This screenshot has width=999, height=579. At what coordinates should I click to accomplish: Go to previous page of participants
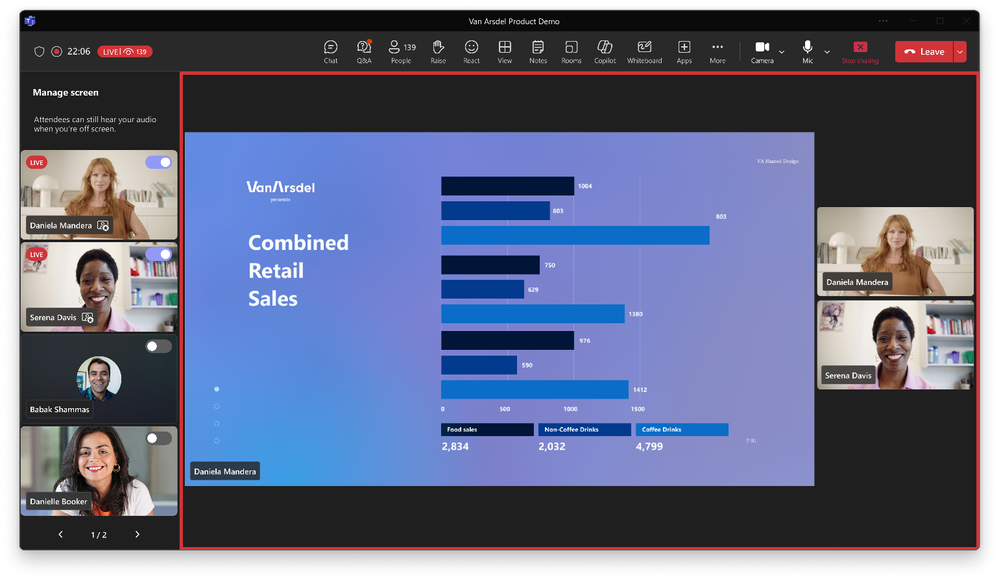pos(61,534)
